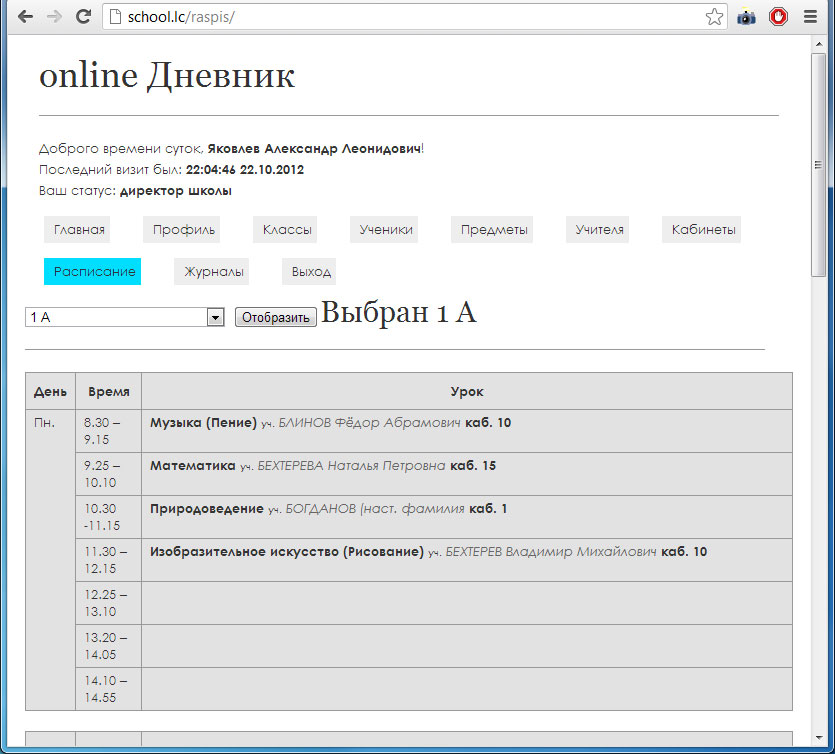Click the Природоведение lesson
835x754 pixels.
tap(207, 509)
